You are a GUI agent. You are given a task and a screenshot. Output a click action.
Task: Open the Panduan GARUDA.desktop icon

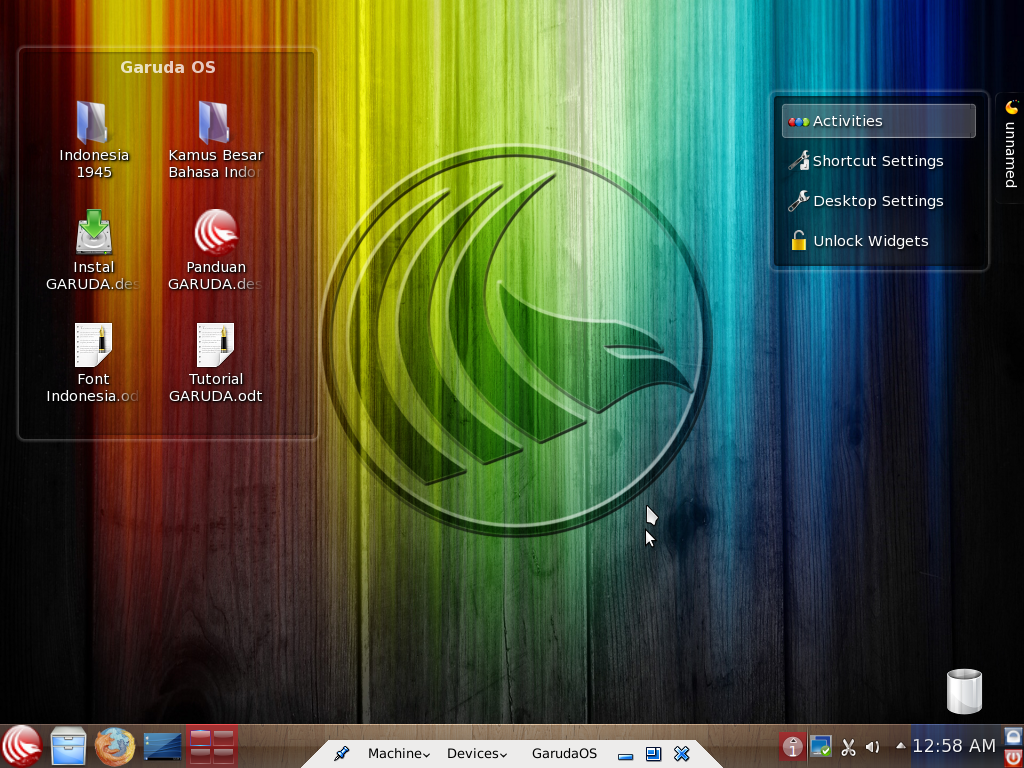click(x=215, y=232)
